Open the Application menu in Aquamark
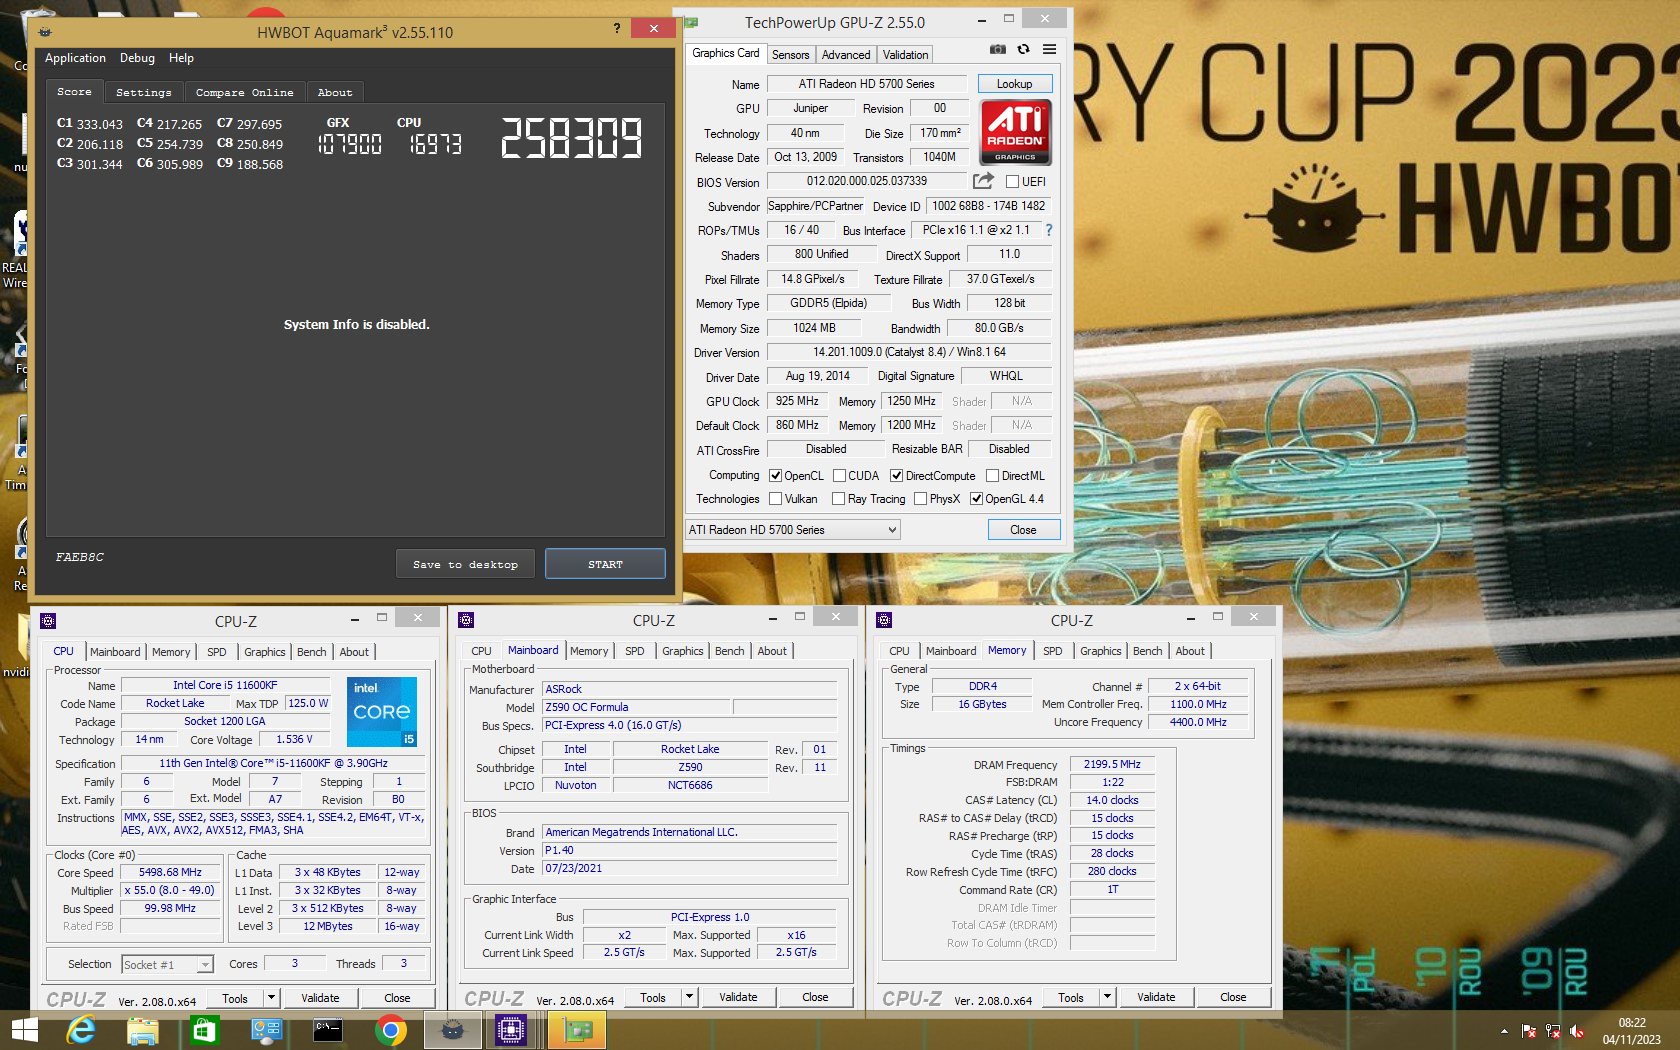Viewport: 1680px width, 1050px height. tap(75, 58)
